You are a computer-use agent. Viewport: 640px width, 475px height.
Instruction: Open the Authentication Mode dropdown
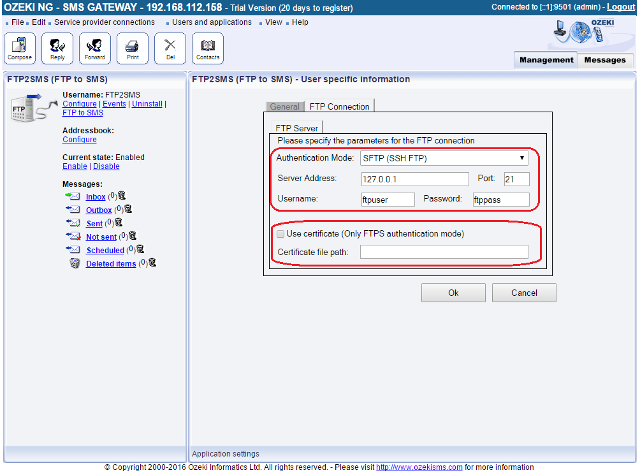[x=444, y=158]
